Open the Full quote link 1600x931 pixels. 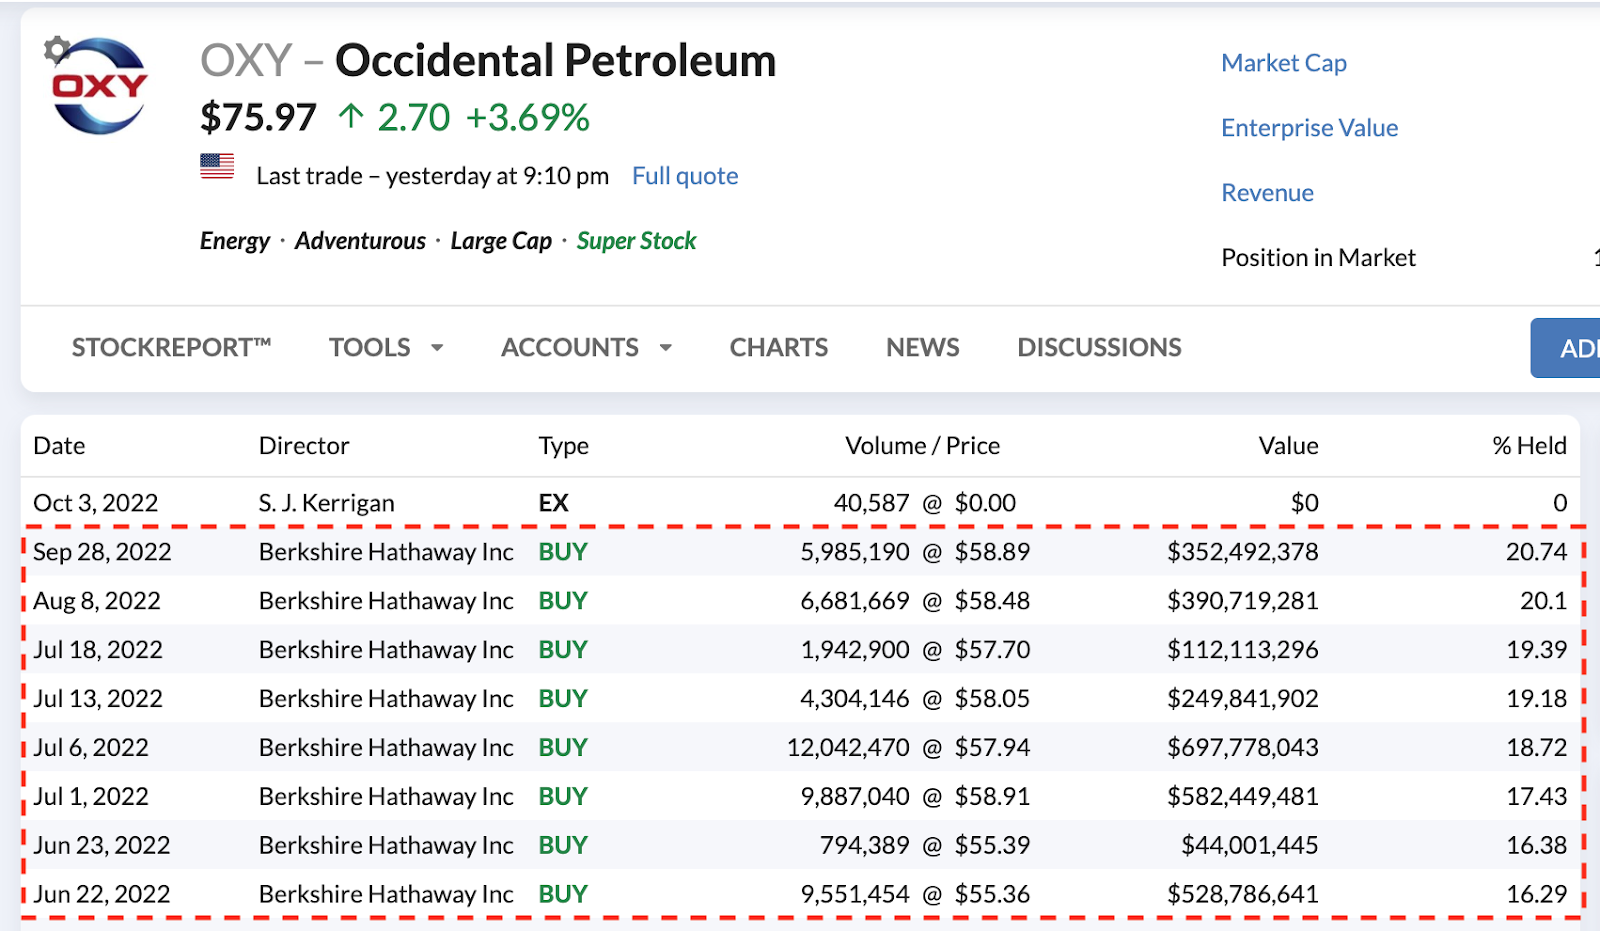pos(685,176)
